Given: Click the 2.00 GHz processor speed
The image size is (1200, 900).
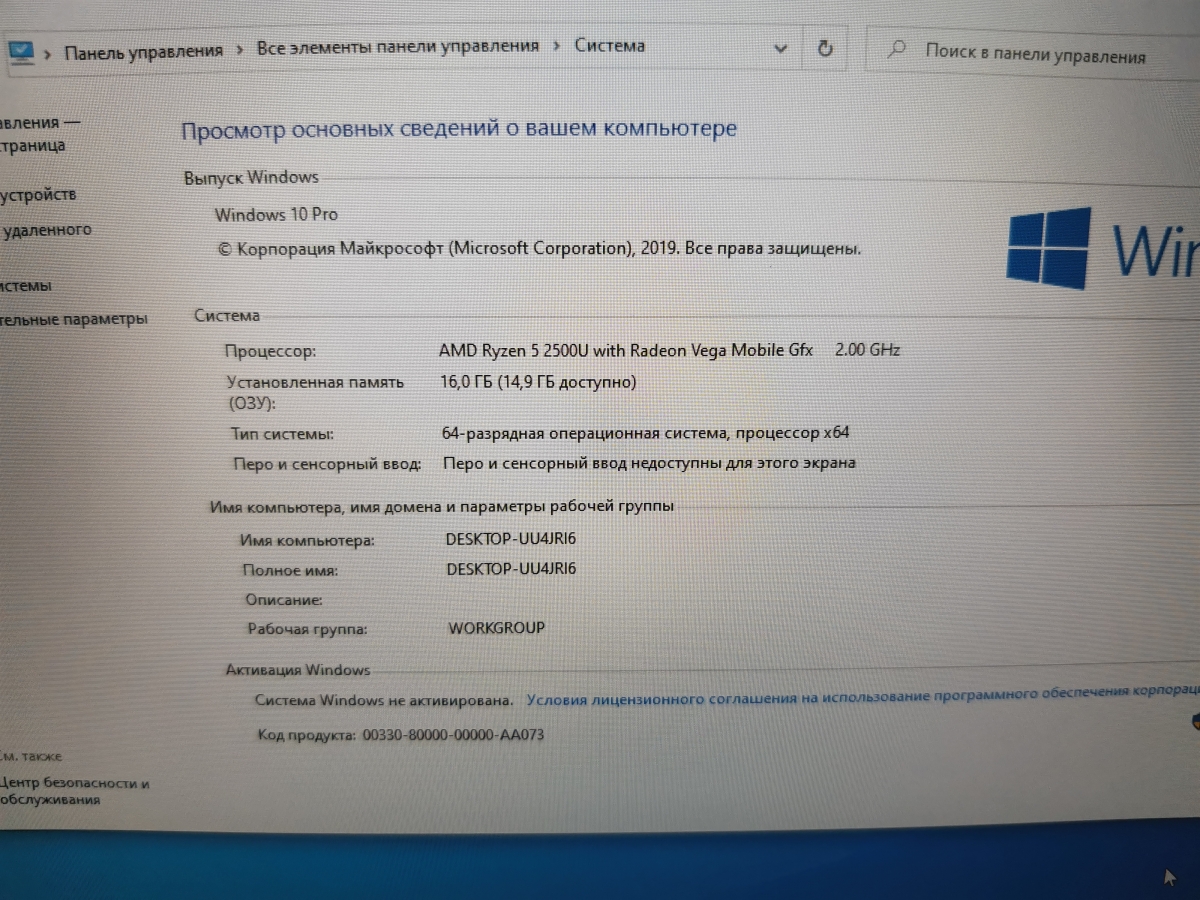Looking at the screenshot, I should pyautogui.click(x=868, y=350).
